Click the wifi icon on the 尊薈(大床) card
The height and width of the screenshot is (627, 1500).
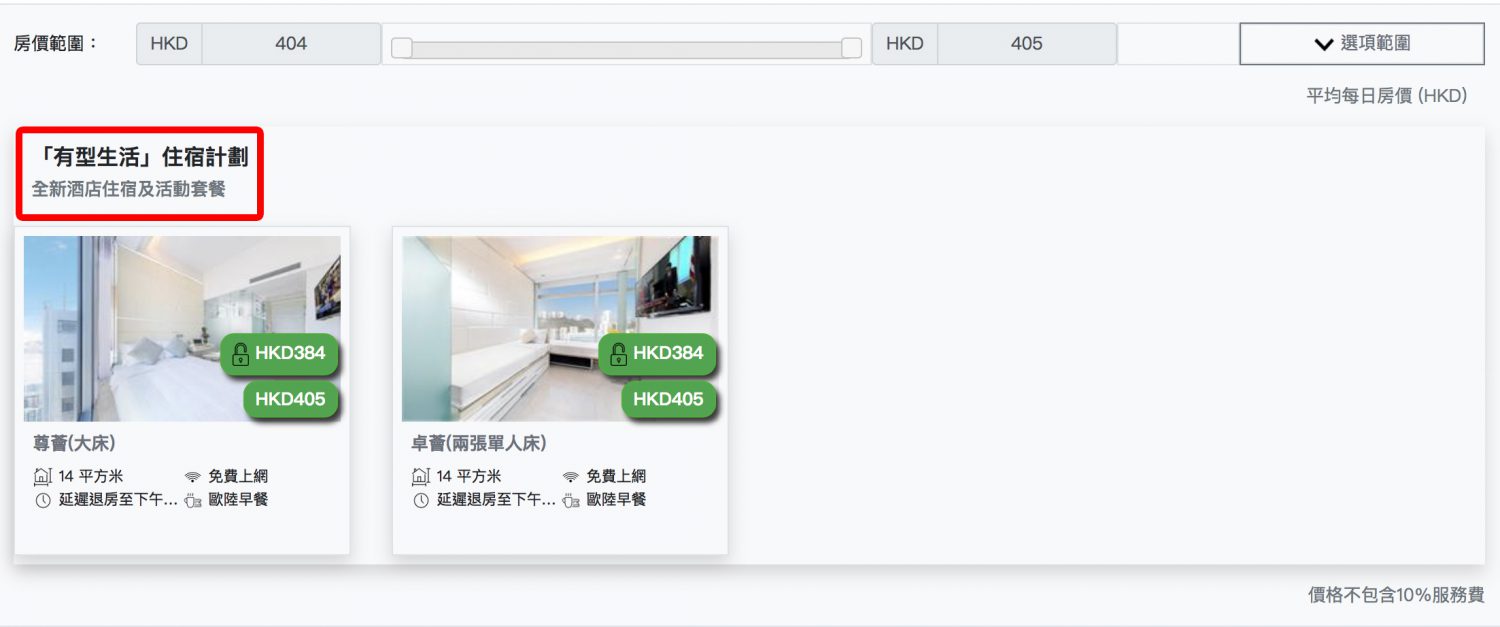pyautogui.click(x=193, y=477)
